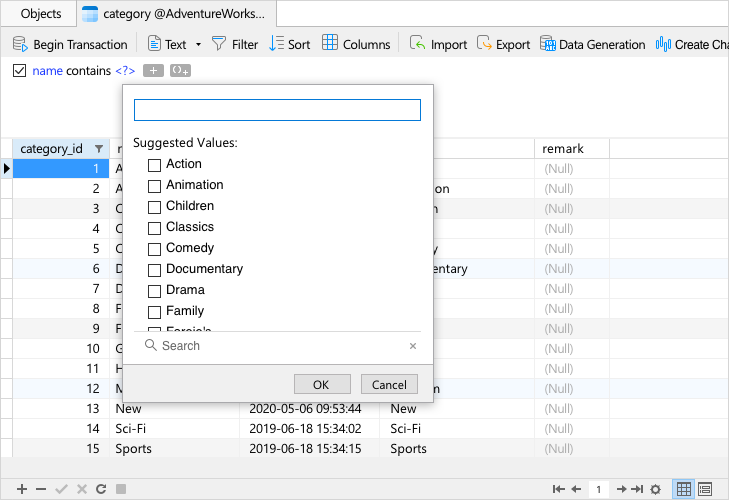Click the category_id filter funnel icon
Image resolution: width=729 pixels, height=500 pixels.
[x=99, y=149]
